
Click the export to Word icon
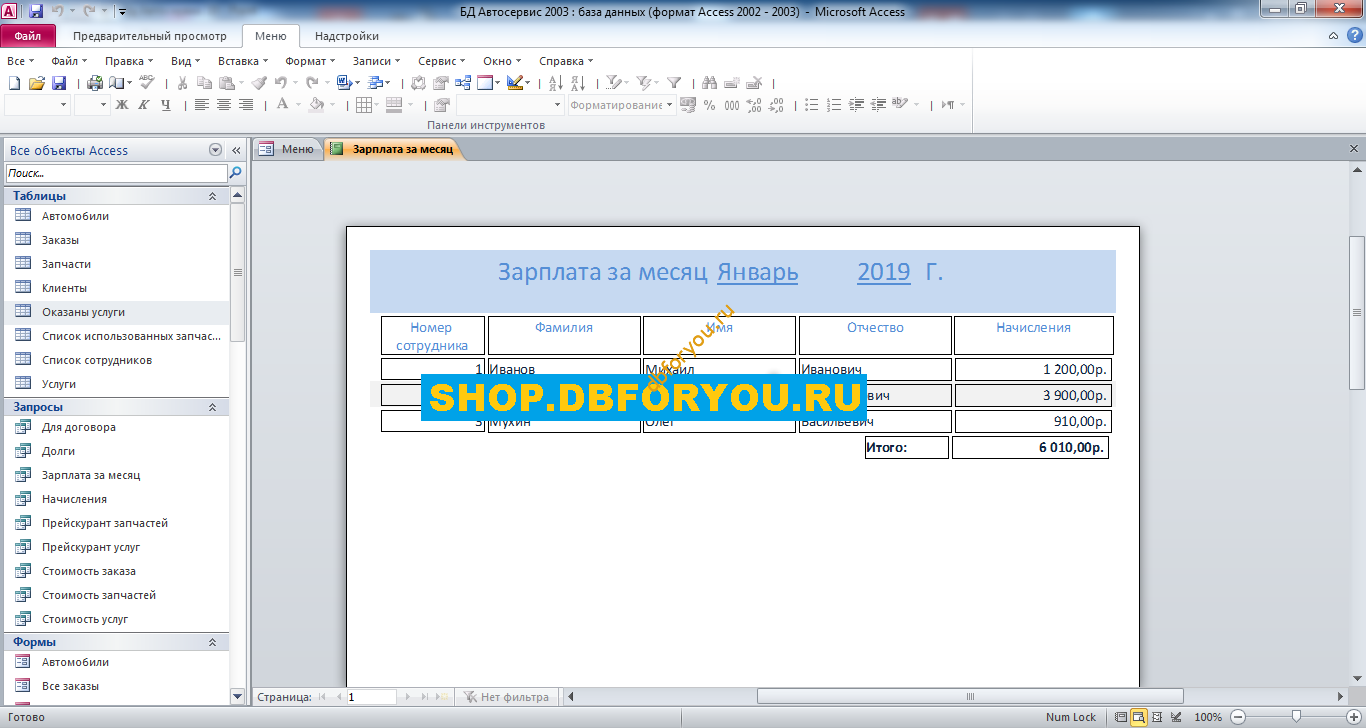tap(344, 83)
